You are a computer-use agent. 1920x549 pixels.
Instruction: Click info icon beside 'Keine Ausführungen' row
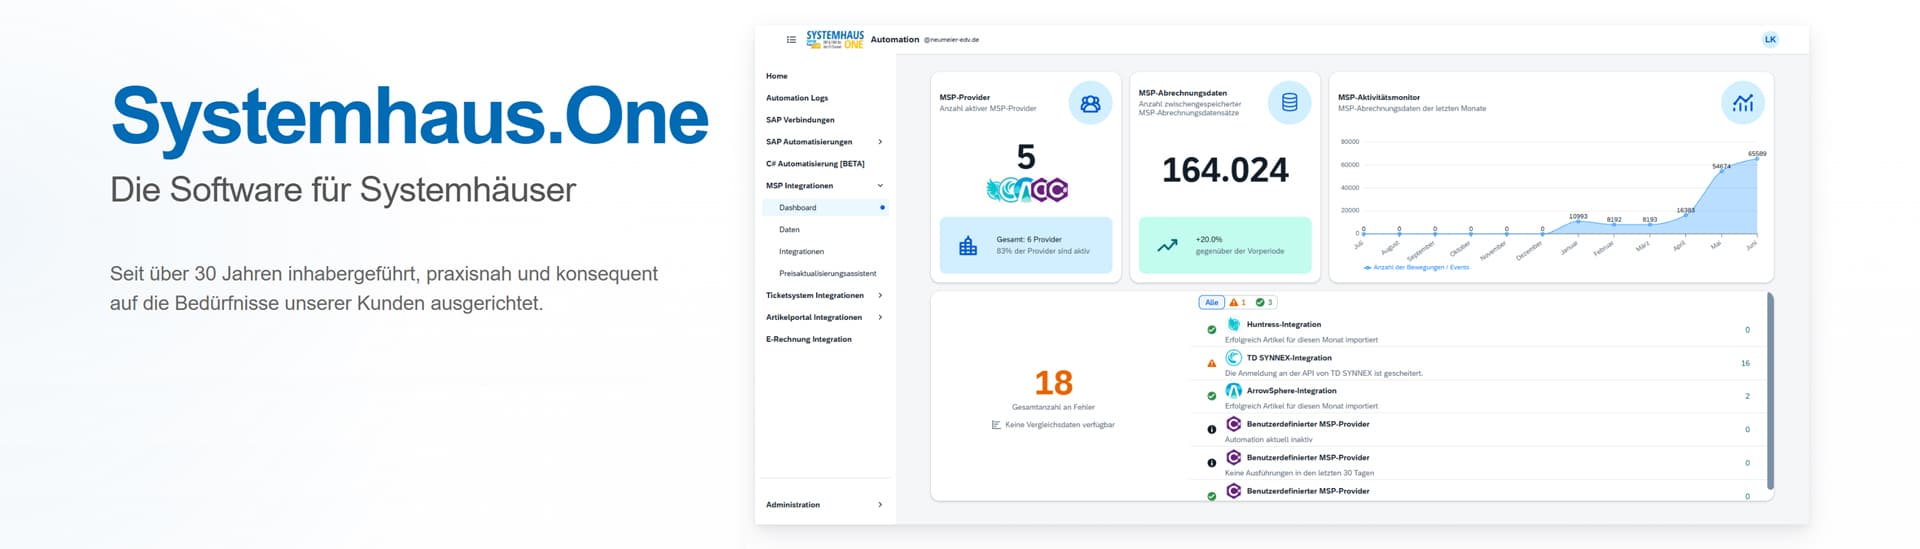[x=1211, y=463]
